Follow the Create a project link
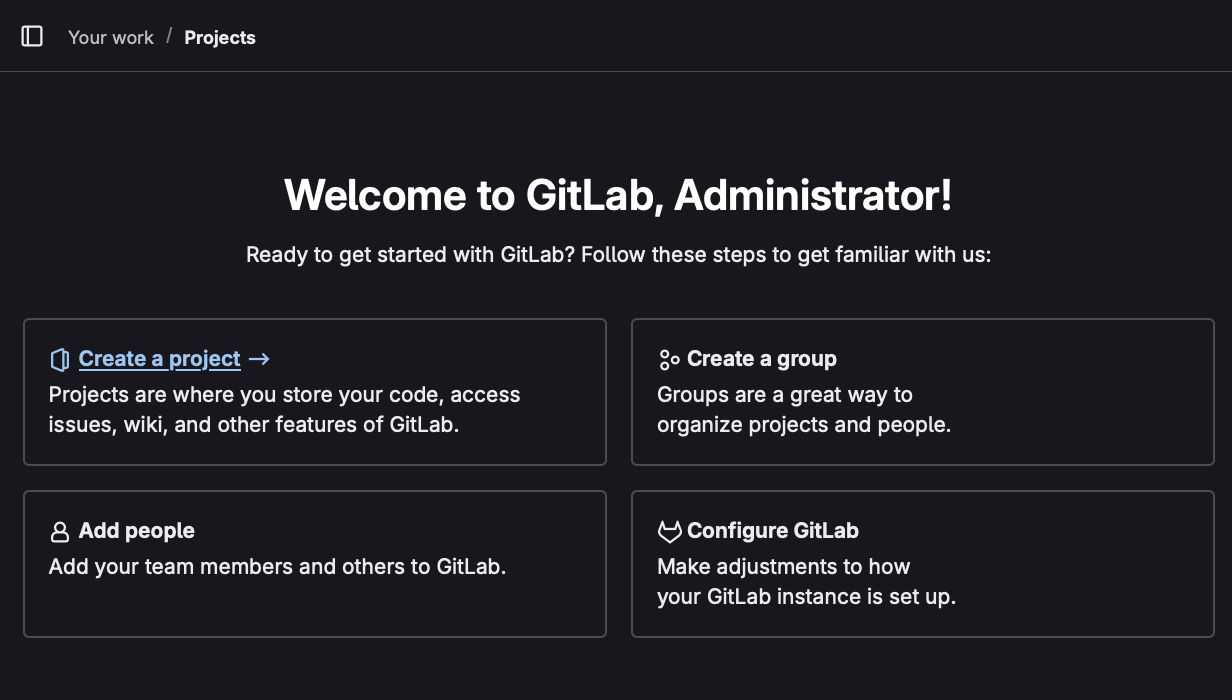The height and width of the screenshot is (700, 1232). point(160,359)
